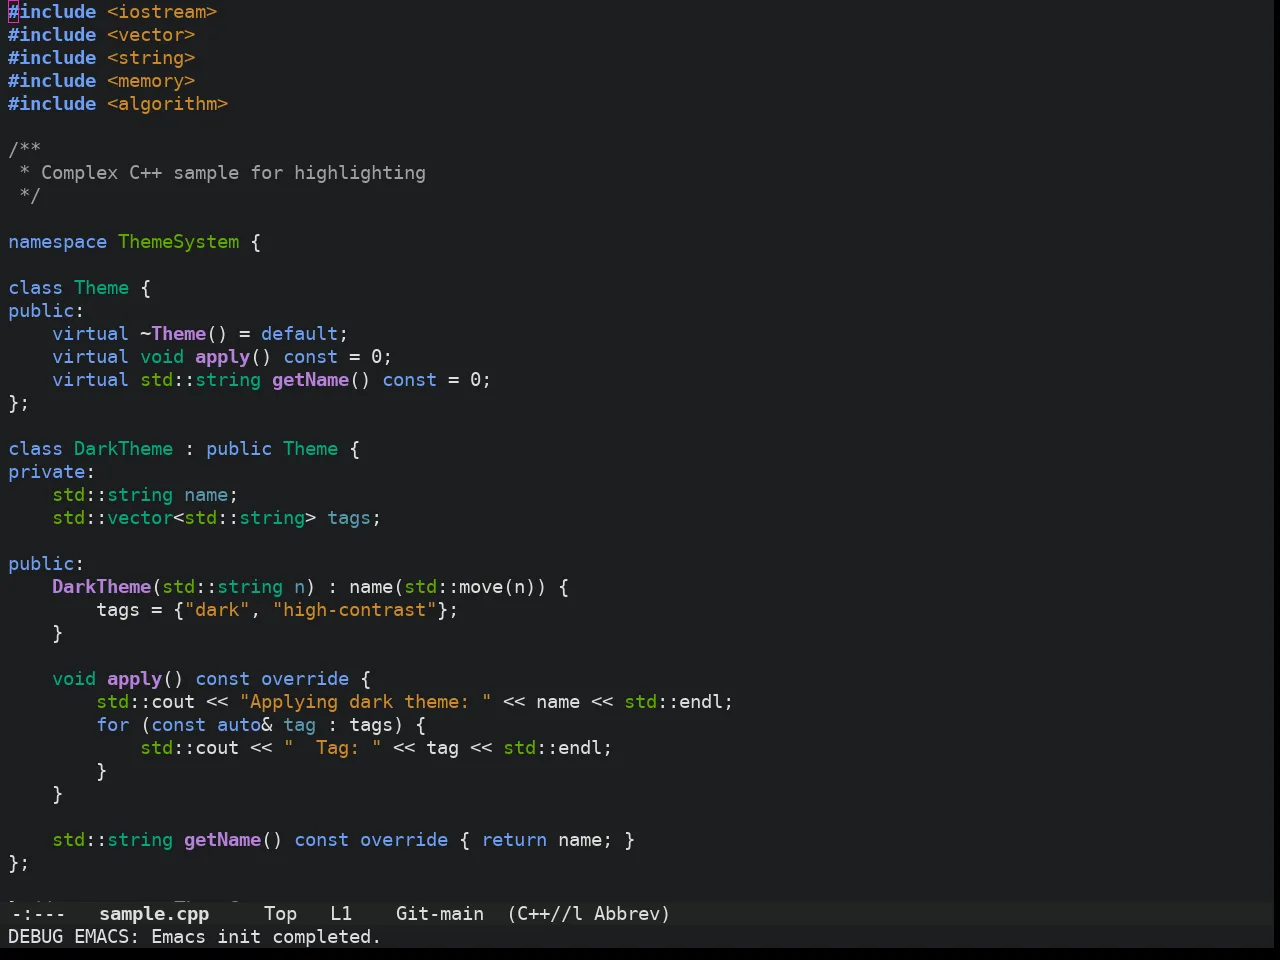The height and width of the screenshot is (960, 1280).
Task: Click the 'ThemeSystem' namespace name
Action: [x=179, y=242]
